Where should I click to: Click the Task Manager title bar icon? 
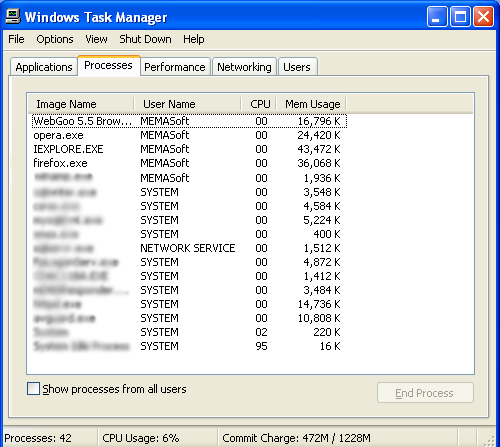tap(13, 17)
